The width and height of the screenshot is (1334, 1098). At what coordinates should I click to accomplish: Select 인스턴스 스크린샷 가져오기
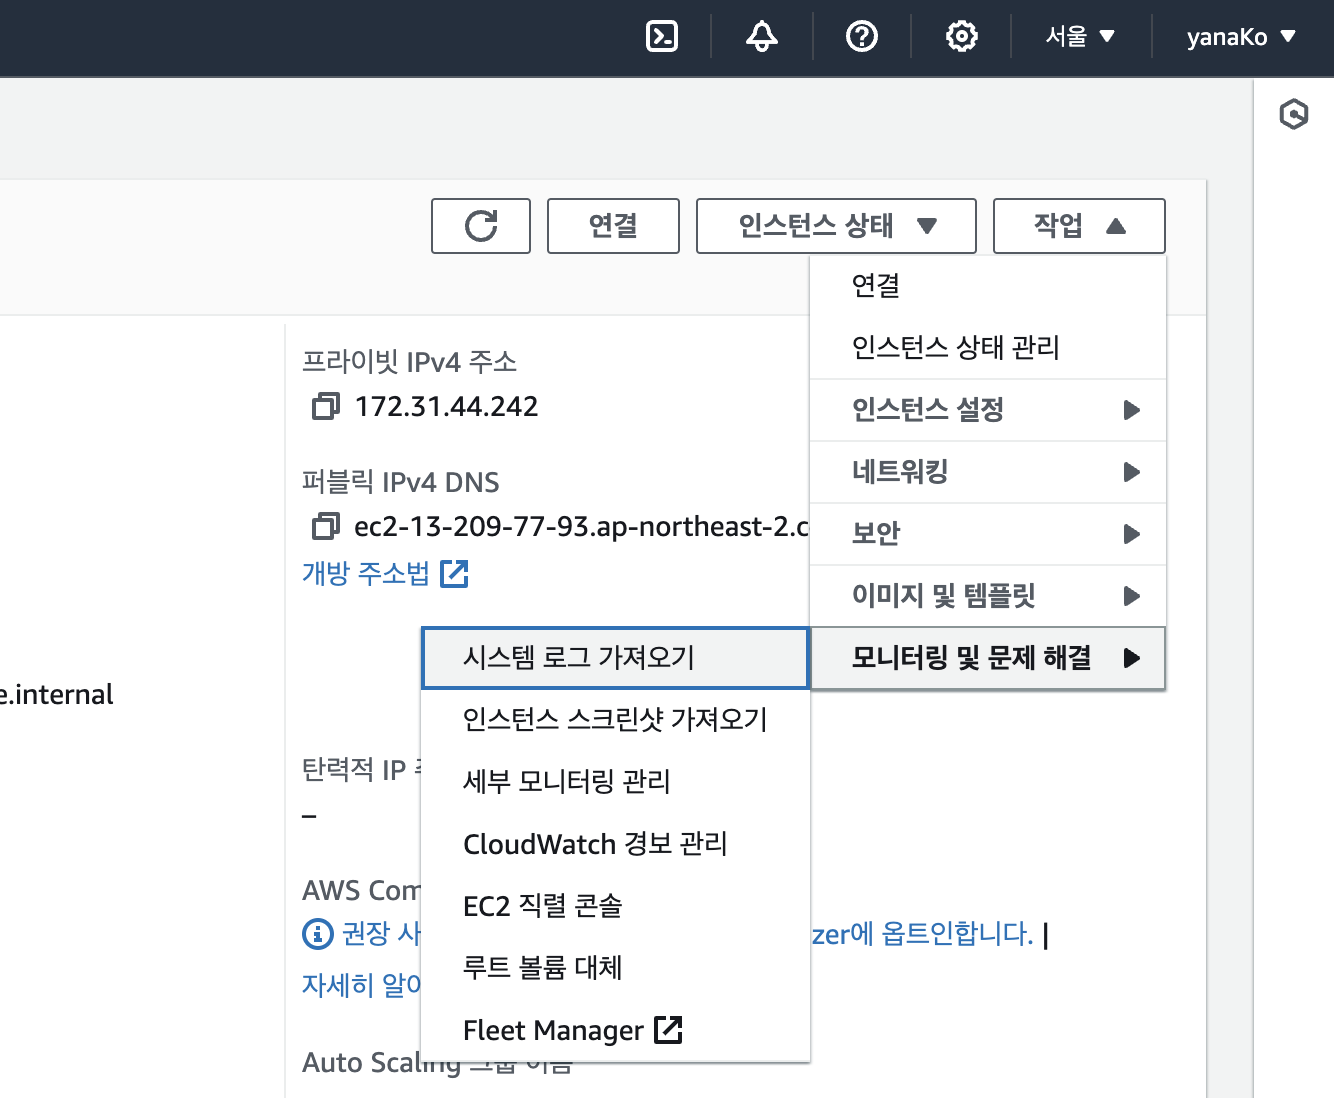[x=615, y=720]
